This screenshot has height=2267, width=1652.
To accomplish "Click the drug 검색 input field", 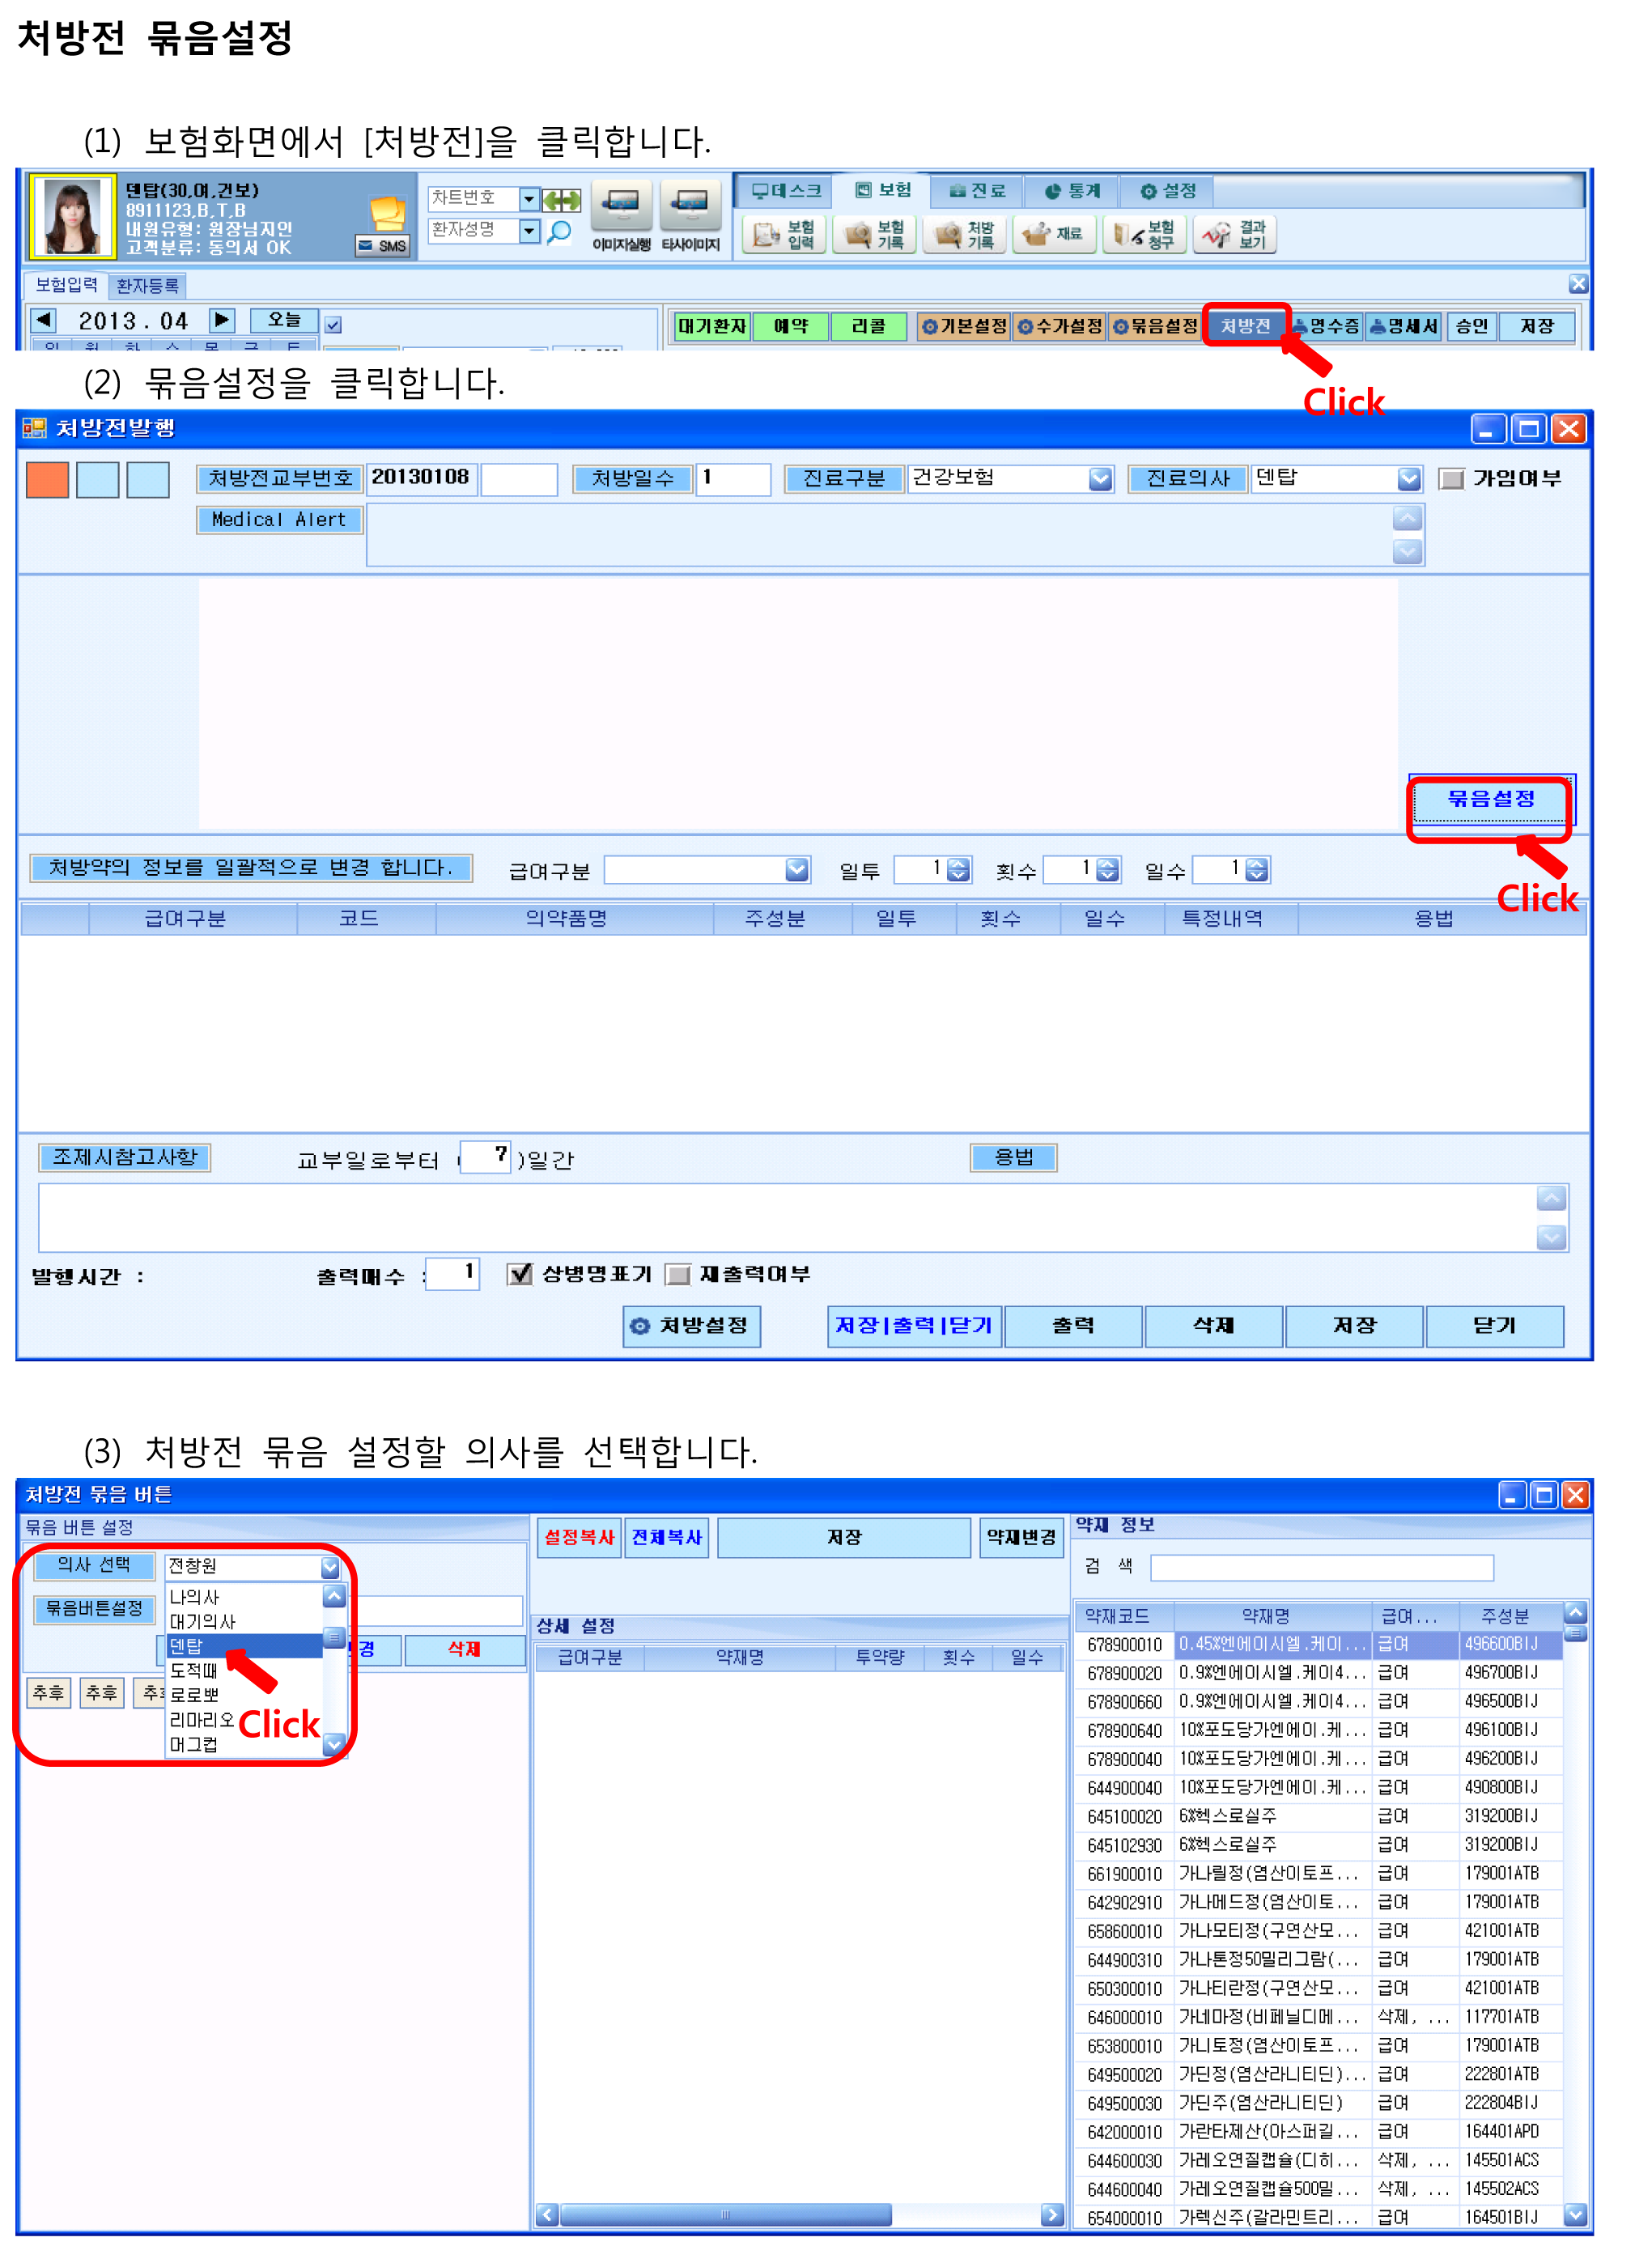I will click(1322, 1567).
